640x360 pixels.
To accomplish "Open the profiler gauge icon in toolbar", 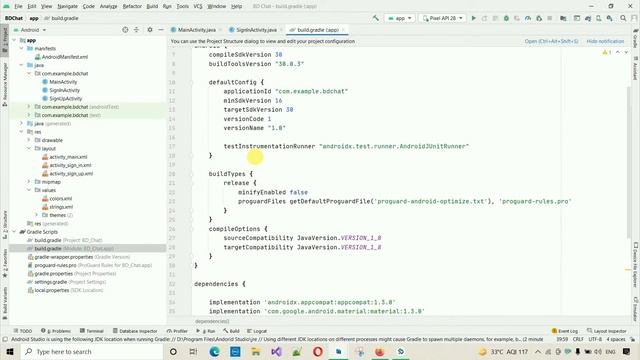I will [x=528, y=18].
